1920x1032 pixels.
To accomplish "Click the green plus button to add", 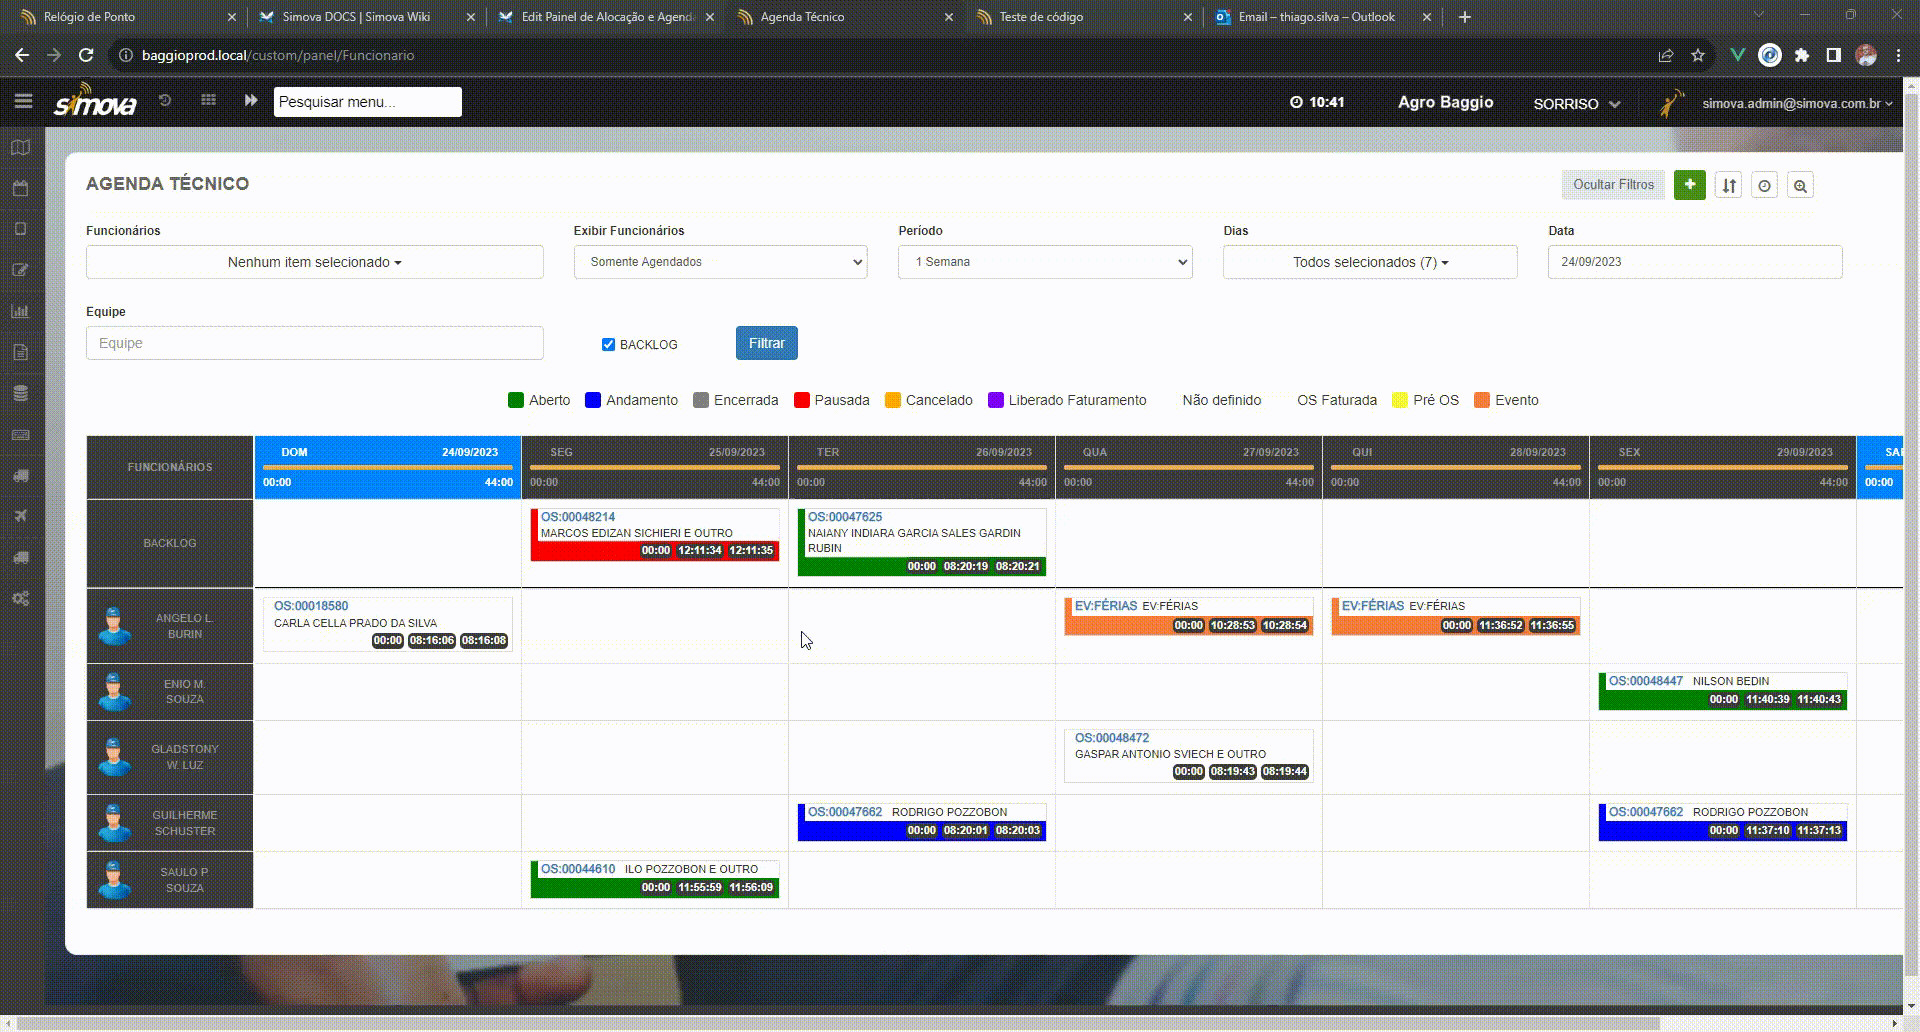I will coord(1689,185).
